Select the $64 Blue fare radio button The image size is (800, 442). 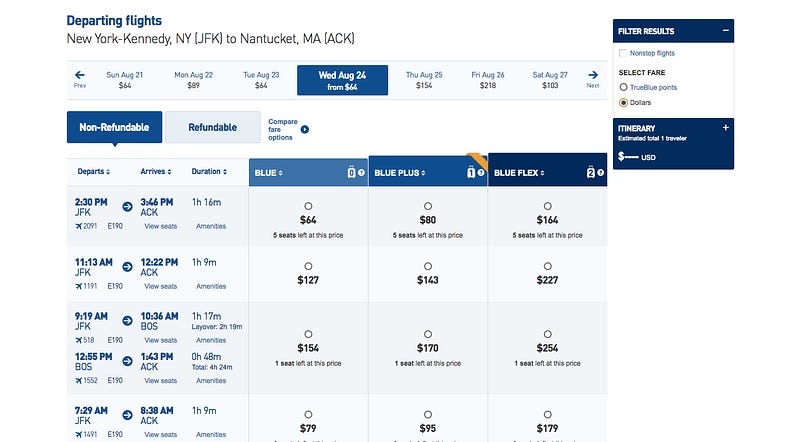click(x=308, y=206)
